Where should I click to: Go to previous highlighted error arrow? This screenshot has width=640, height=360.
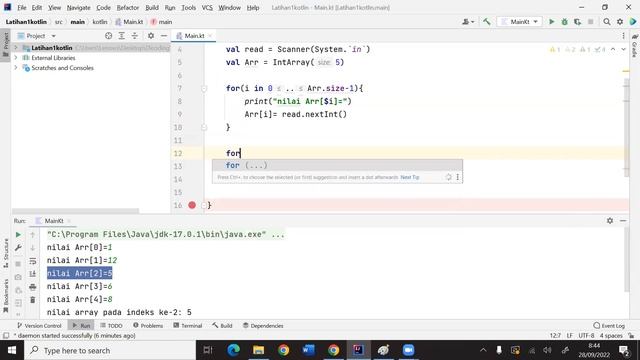click(613, 49)
